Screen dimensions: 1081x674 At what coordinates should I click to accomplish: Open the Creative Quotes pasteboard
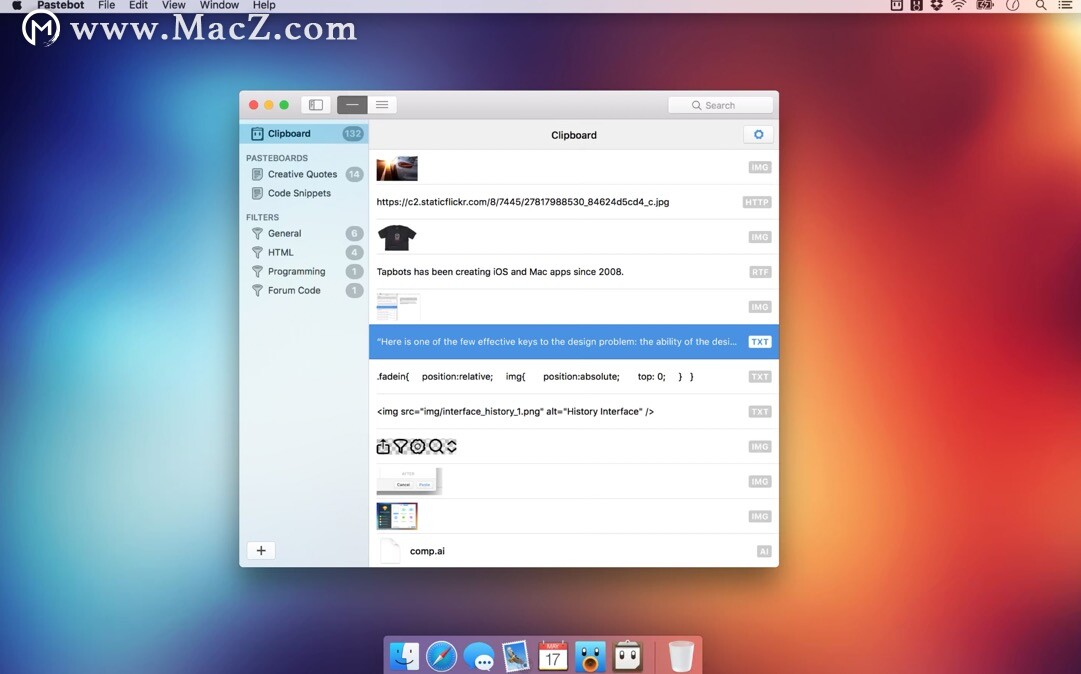(304, 174)
